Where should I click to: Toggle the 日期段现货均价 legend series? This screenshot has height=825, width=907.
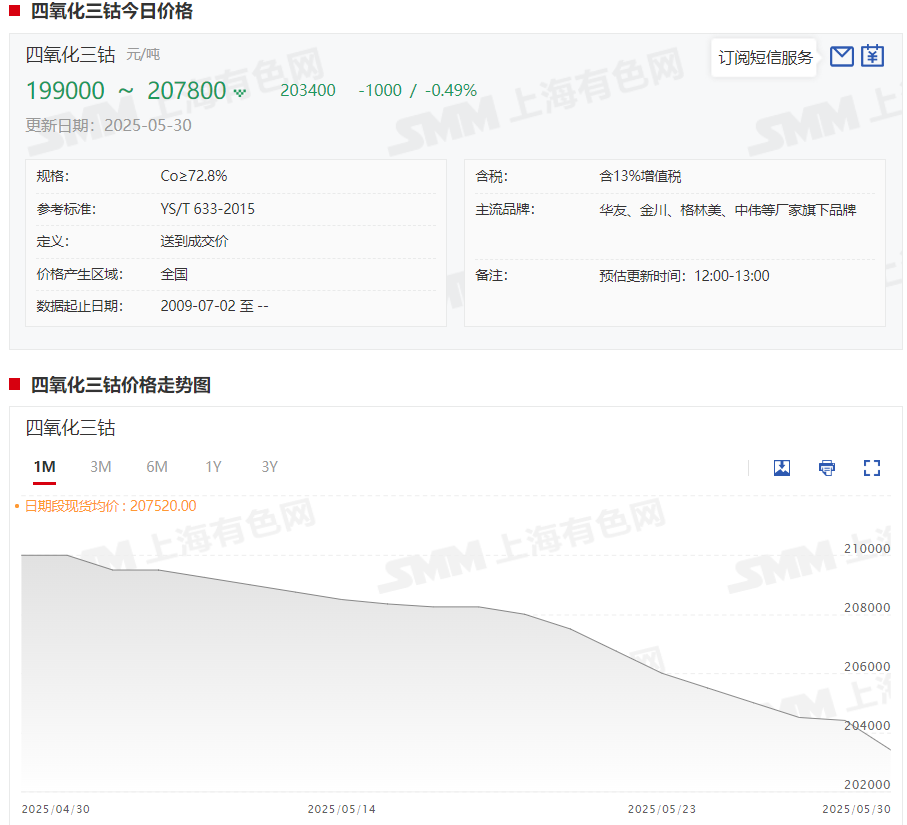[106, 506]
